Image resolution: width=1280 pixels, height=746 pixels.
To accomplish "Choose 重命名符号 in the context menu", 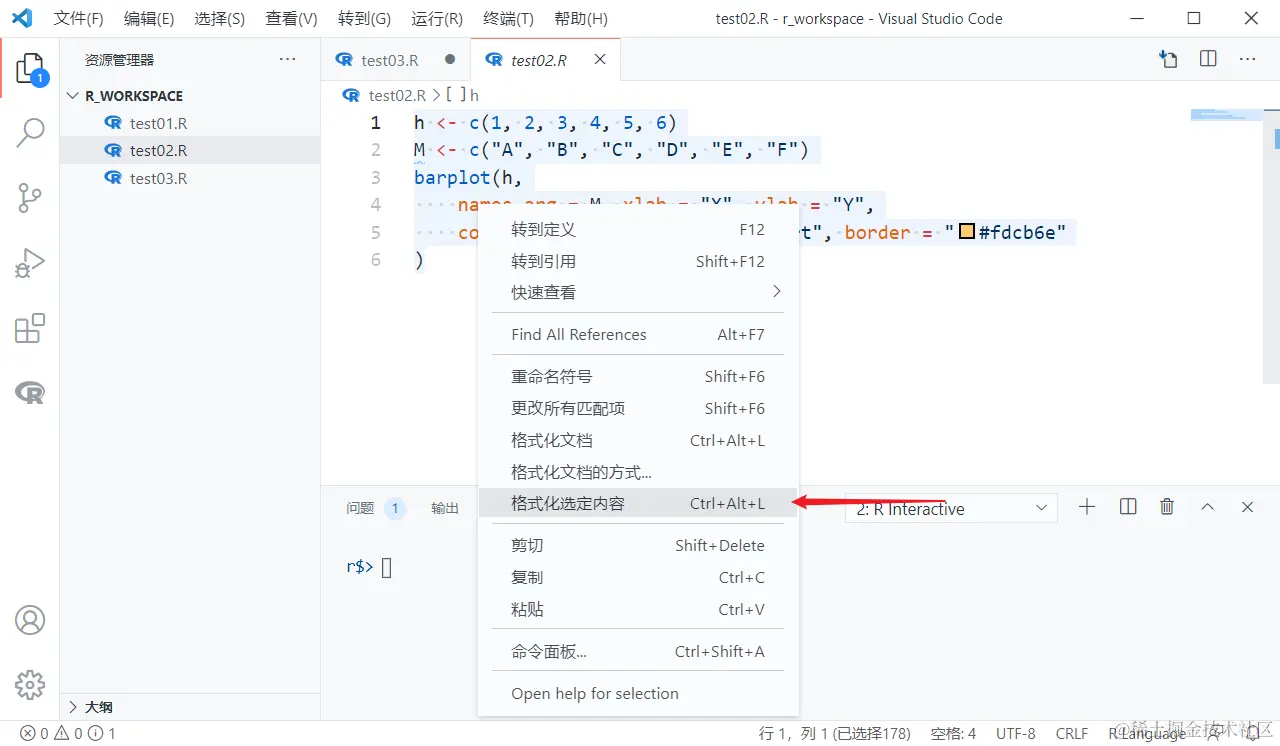I will click(x=638, y=376).
